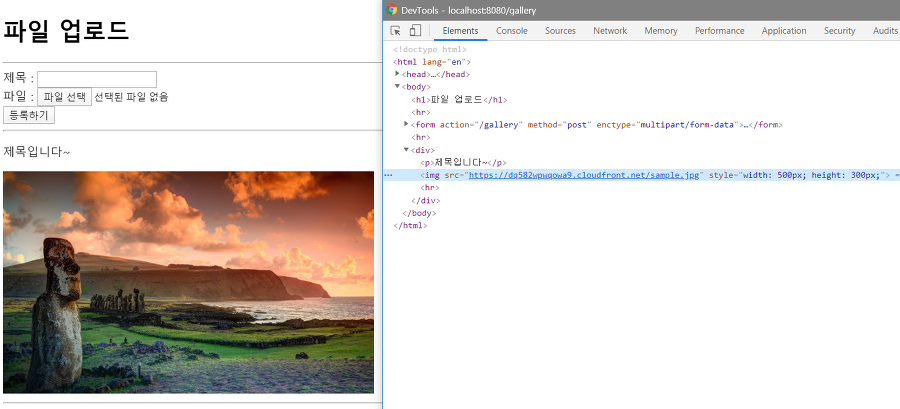
Task: Switch to the Performance tab
Action: tap(719, 31)
